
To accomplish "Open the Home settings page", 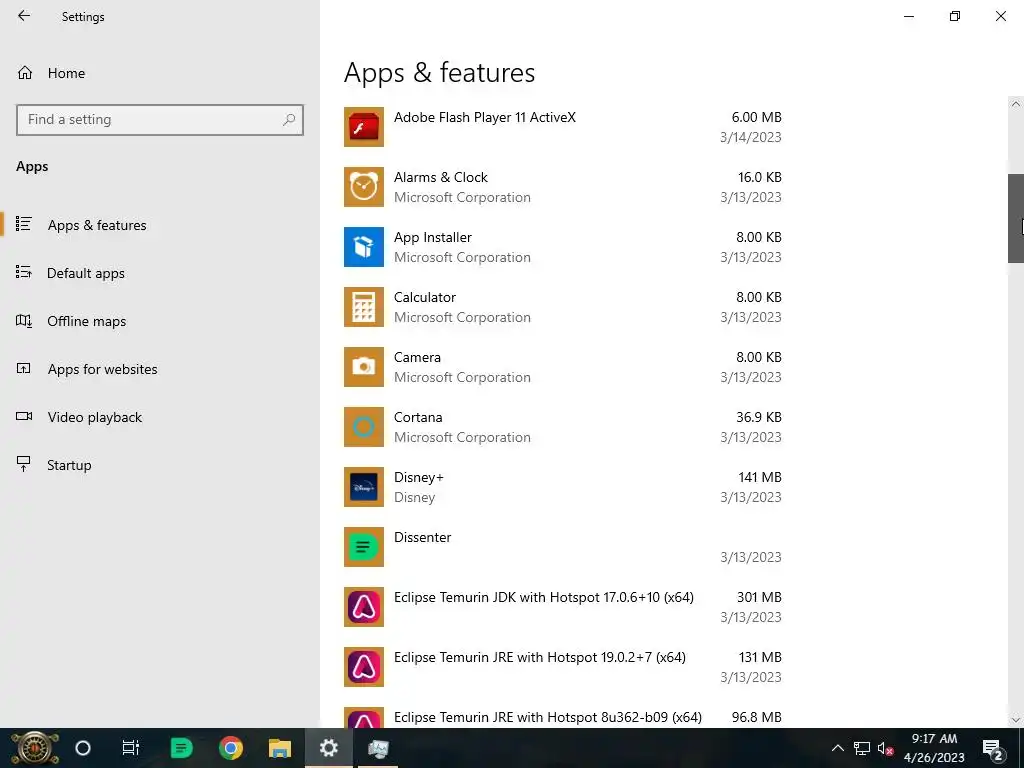I will coord(66,73).
